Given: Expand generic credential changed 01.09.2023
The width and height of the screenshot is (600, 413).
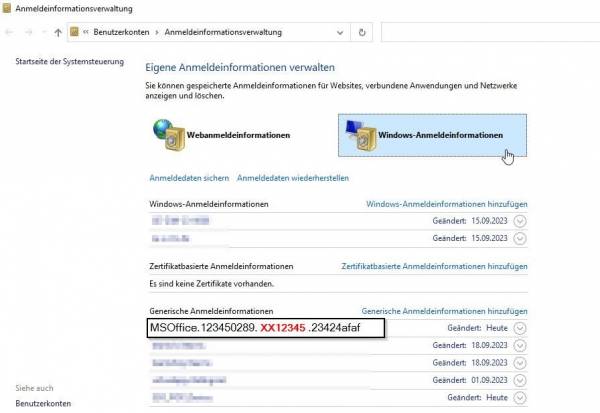Looking at the screenshot, I should (520, 380).
